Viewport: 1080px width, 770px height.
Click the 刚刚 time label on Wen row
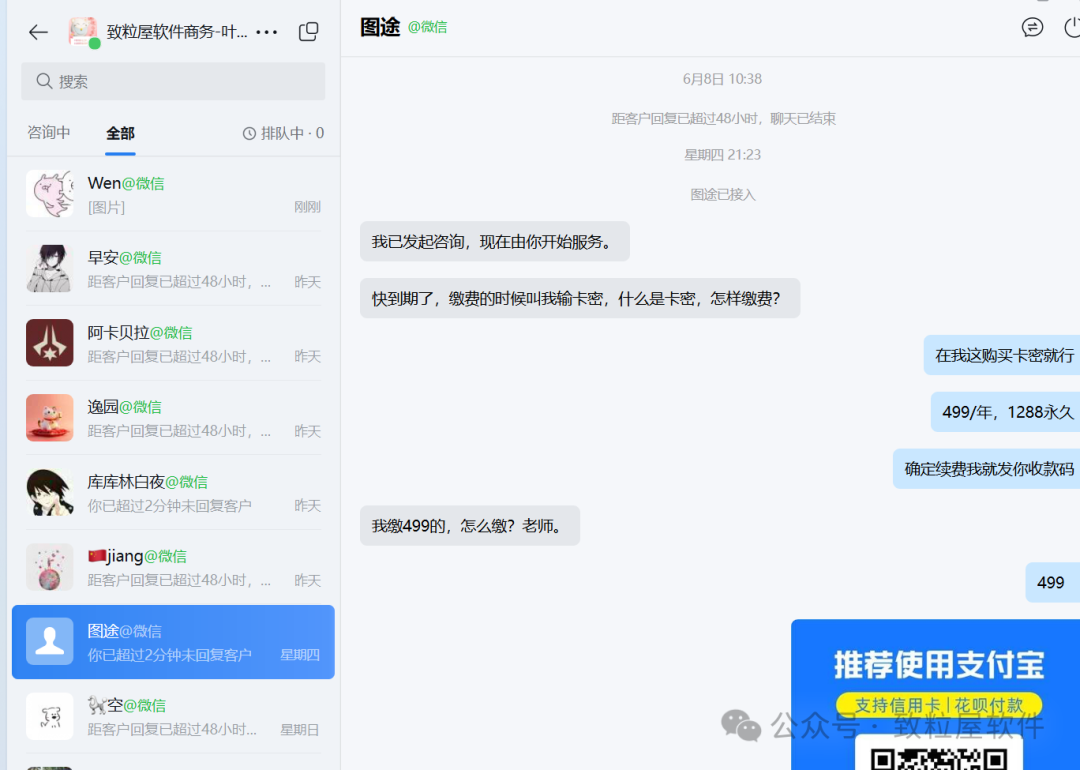click(307, 207)
